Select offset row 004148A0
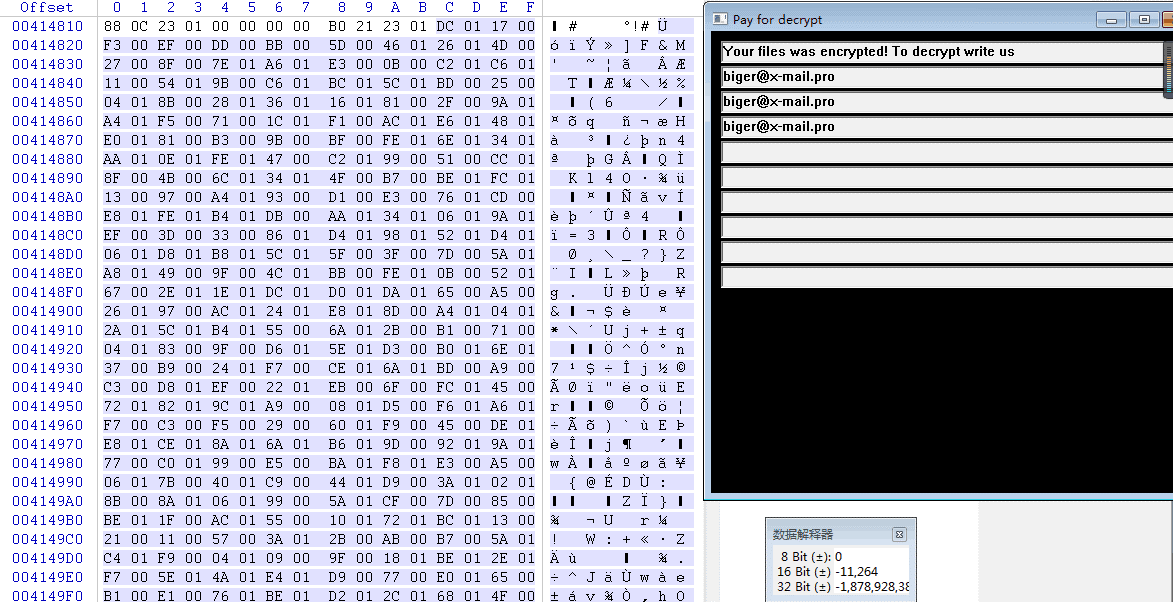 [x=47, y=197]
